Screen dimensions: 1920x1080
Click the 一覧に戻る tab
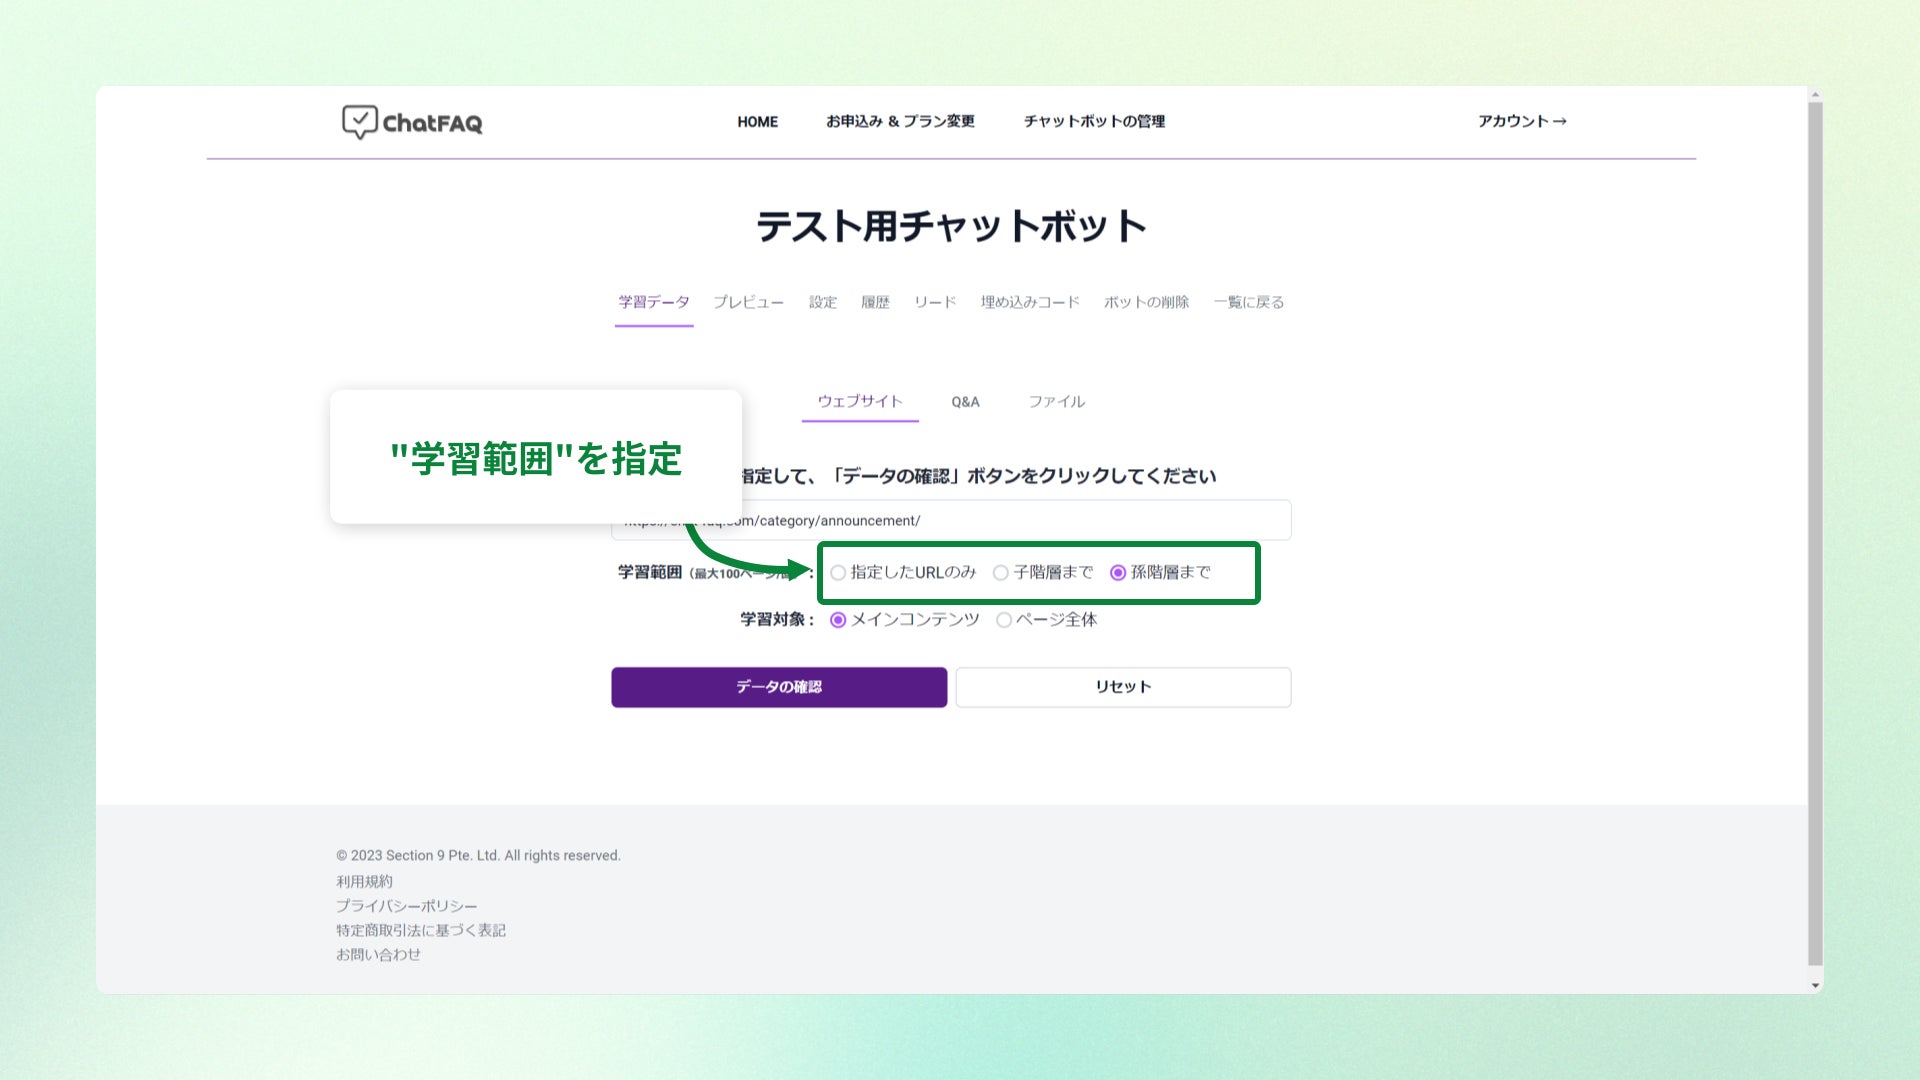point(1248,302)
